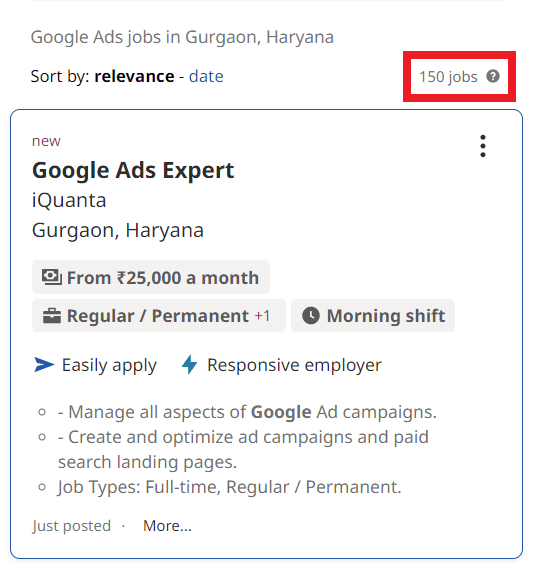The height and width of the screenshot is (569, 534).
Task: Click the Easily apply arrow icon
Action: 44,365
